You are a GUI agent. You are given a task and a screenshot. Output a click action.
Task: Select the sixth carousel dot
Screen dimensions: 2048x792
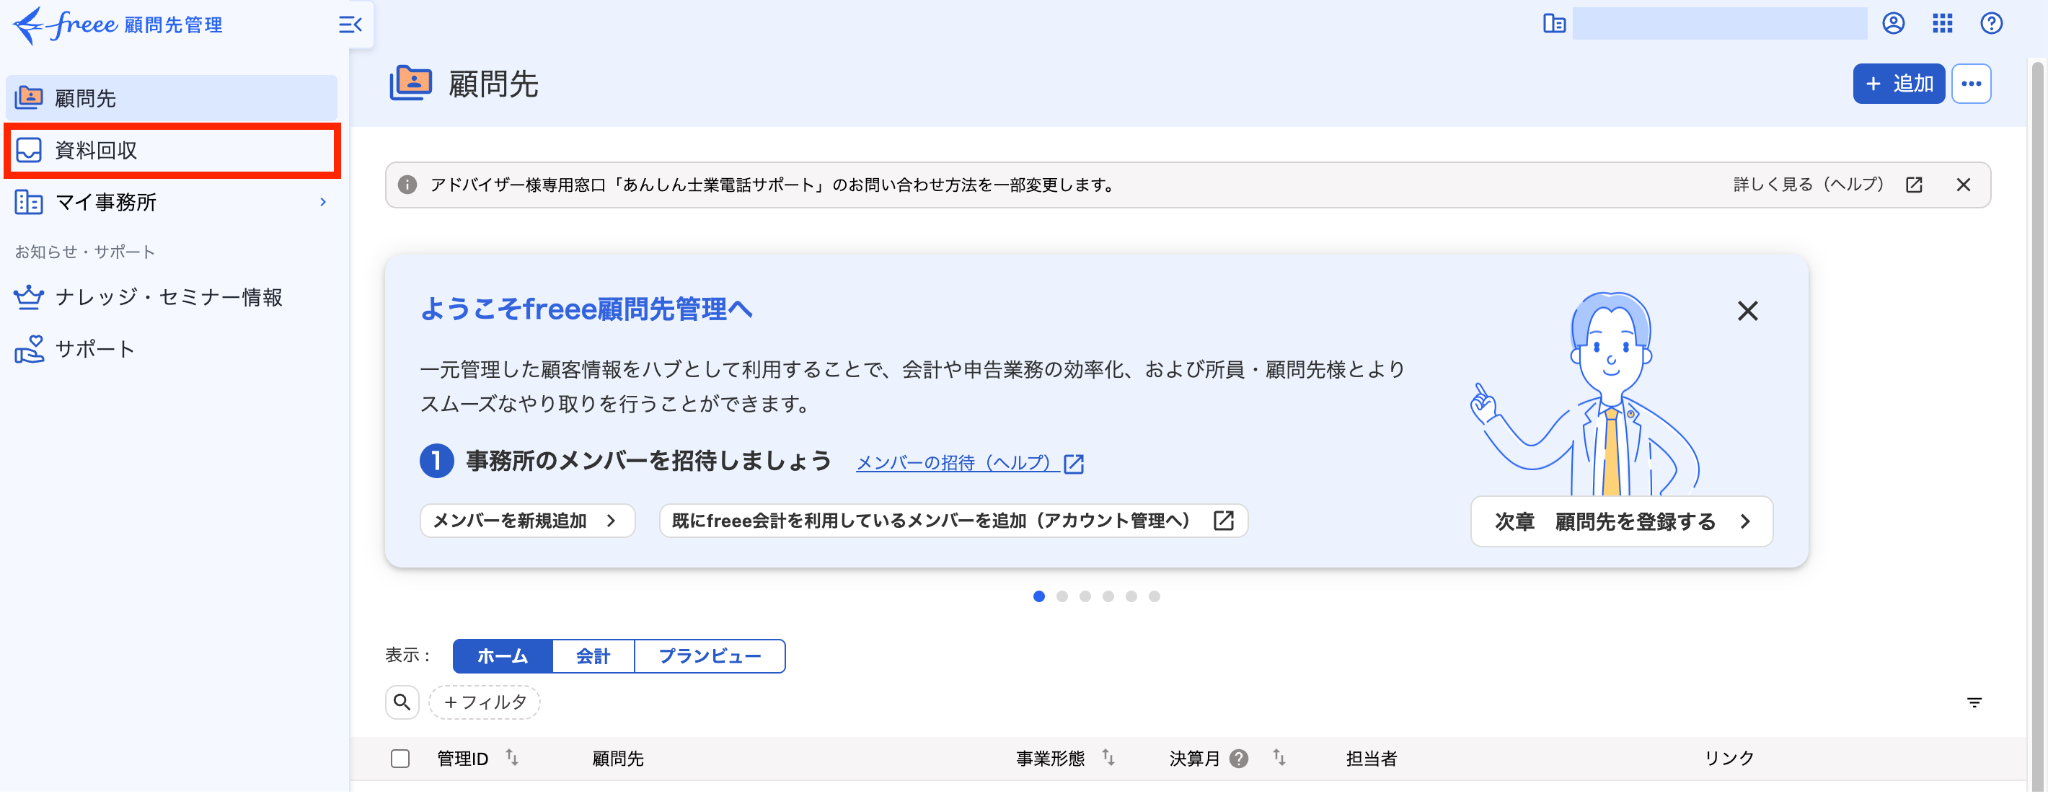tap(1154, 596)
